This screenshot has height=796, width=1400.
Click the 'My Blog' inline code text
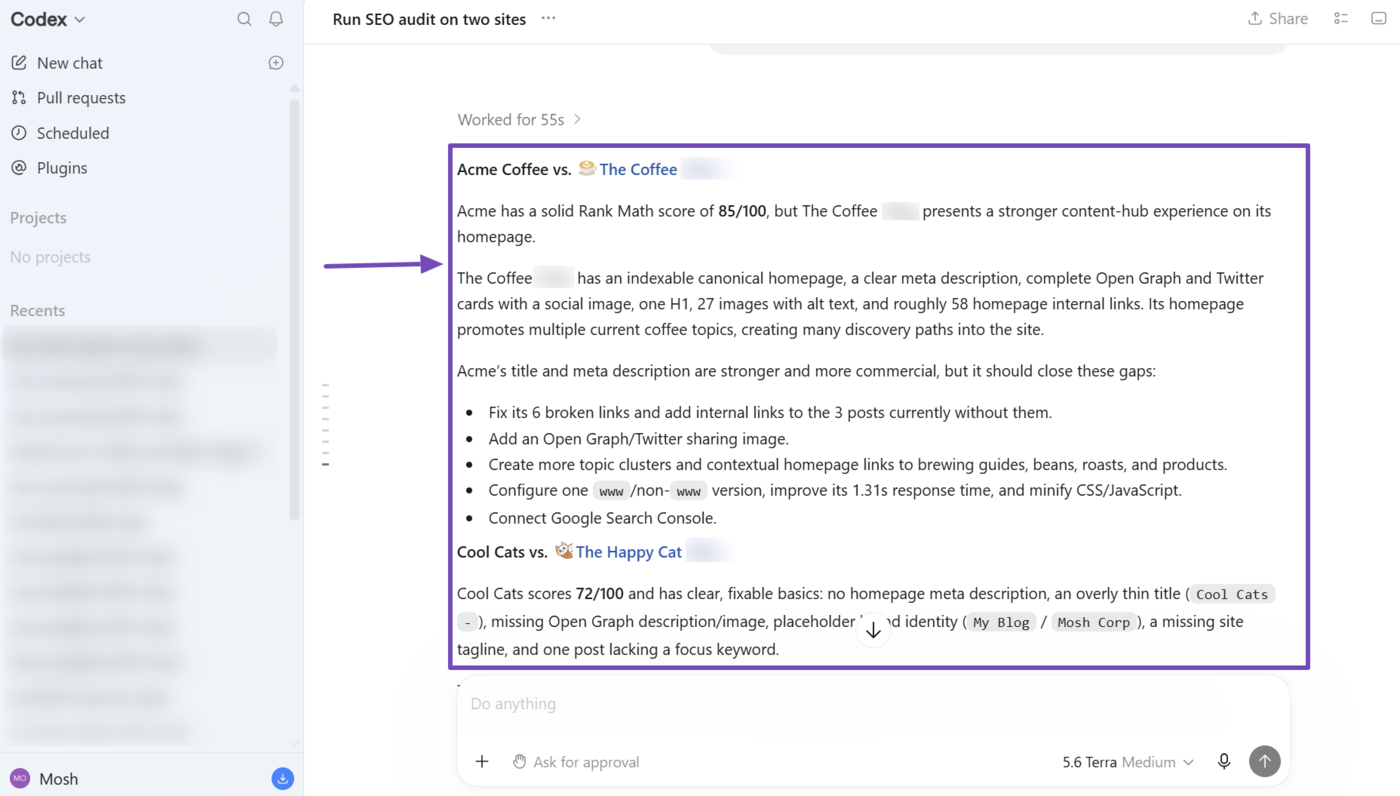pos(1001,622)
